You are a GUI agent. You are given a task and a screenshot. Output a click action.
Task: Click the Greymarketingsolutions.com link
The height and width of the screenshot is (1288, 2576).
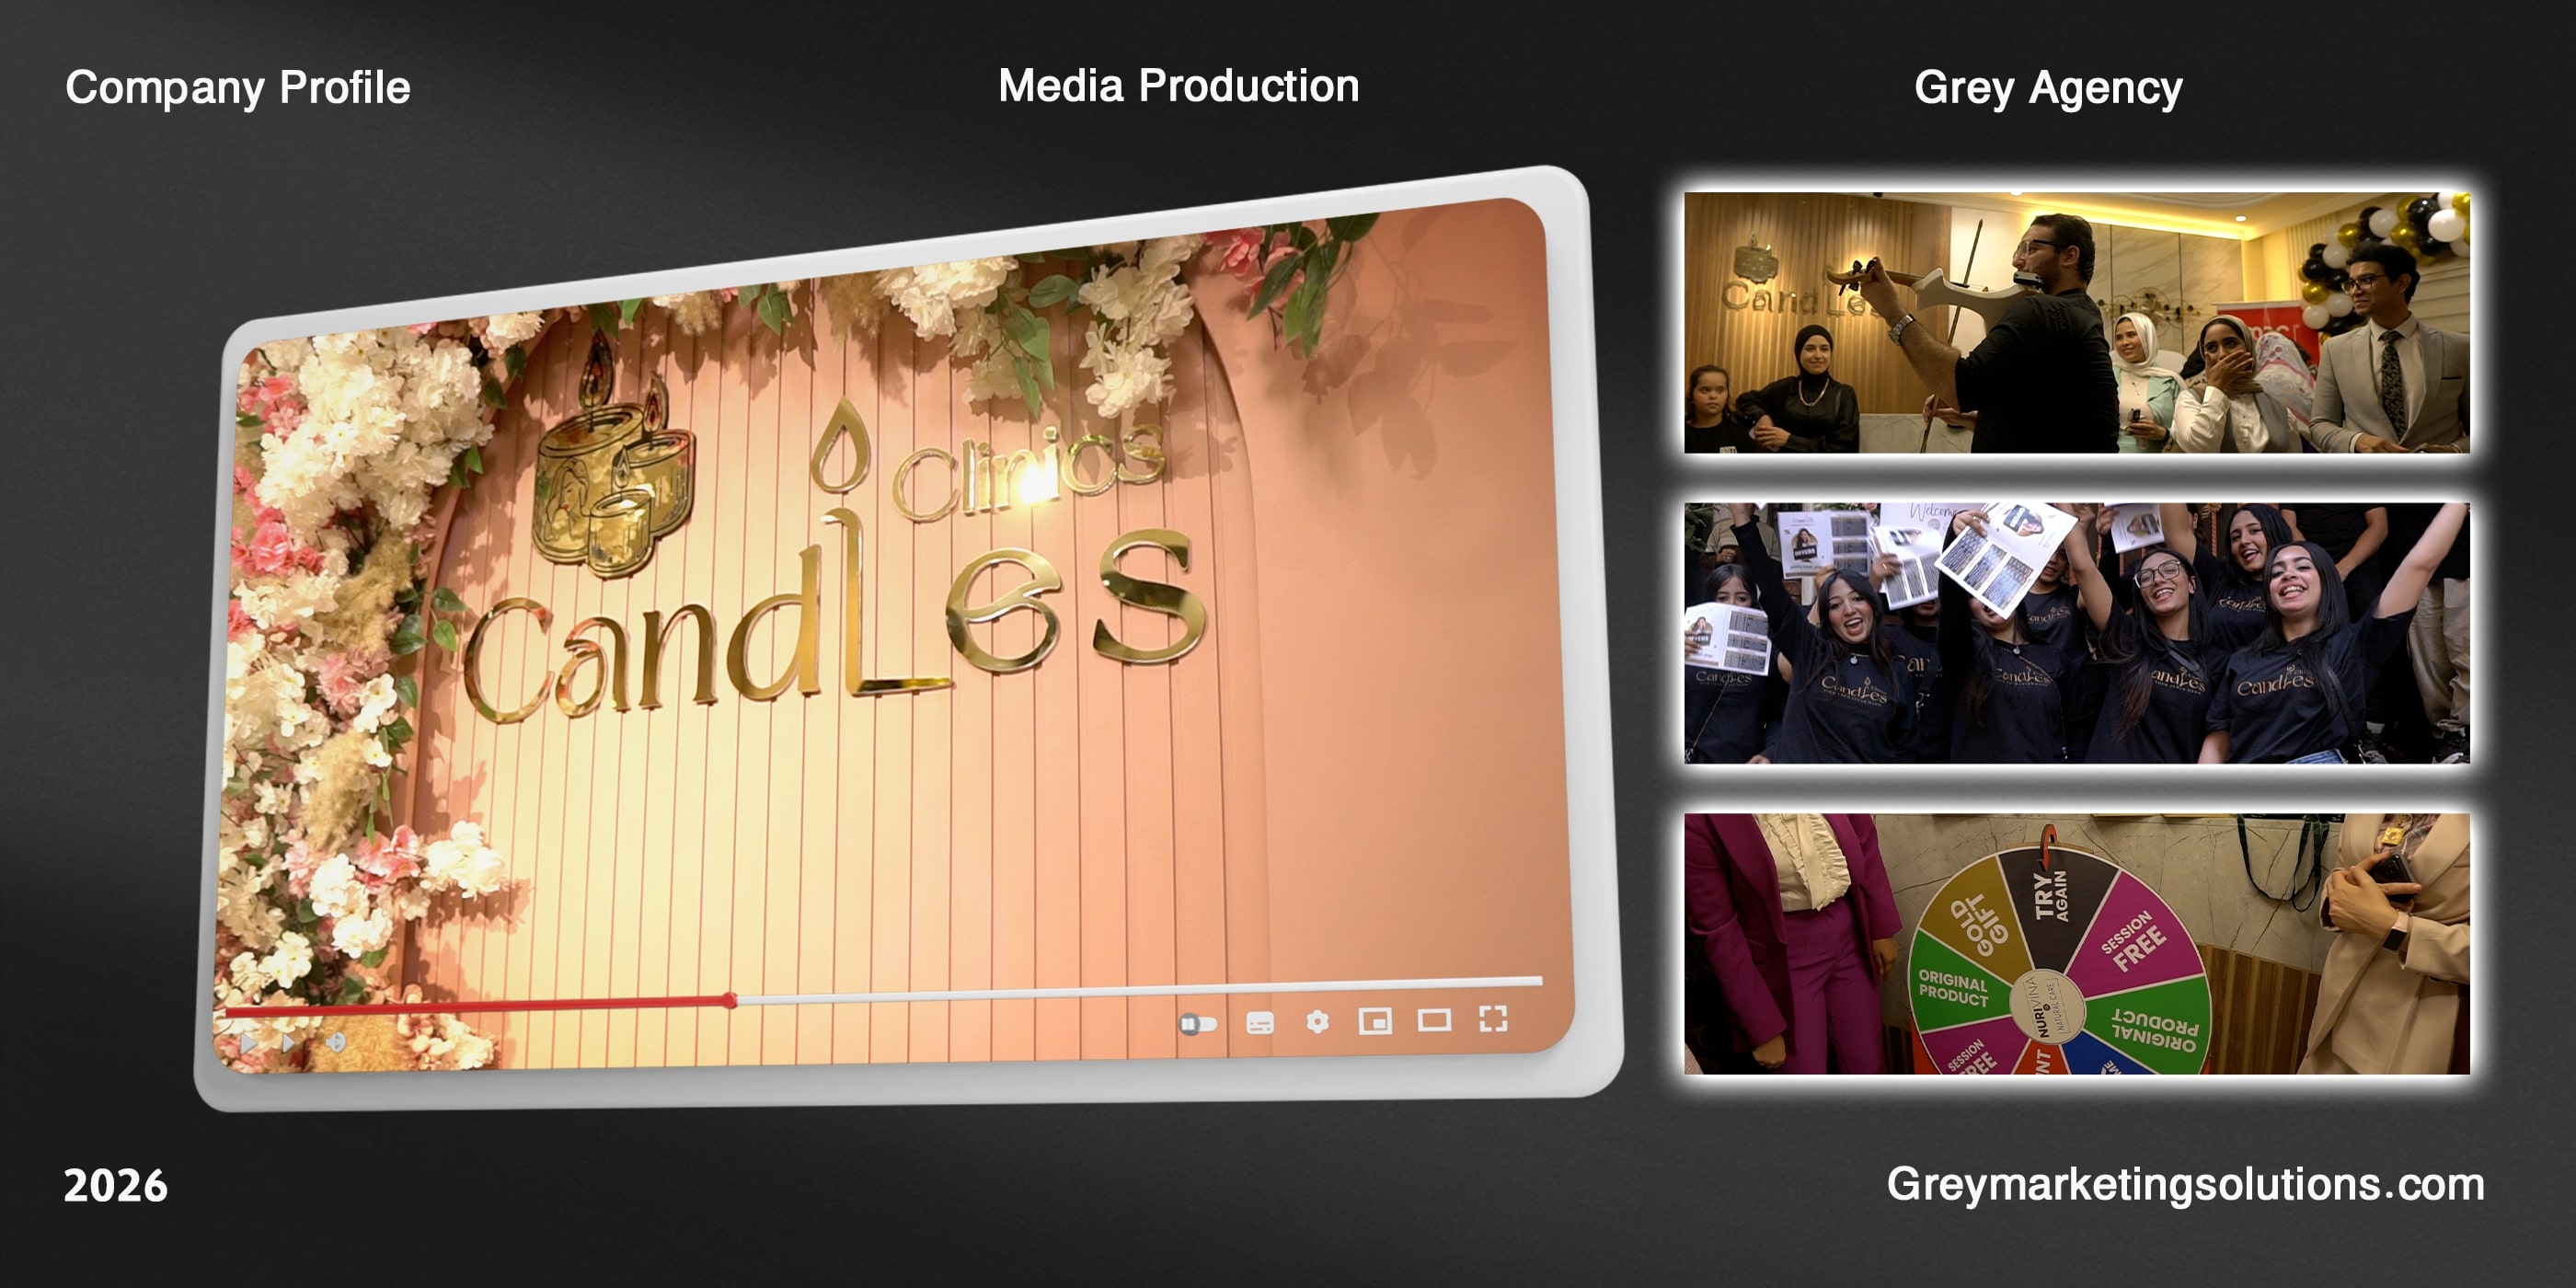tap(2185, 1185)
